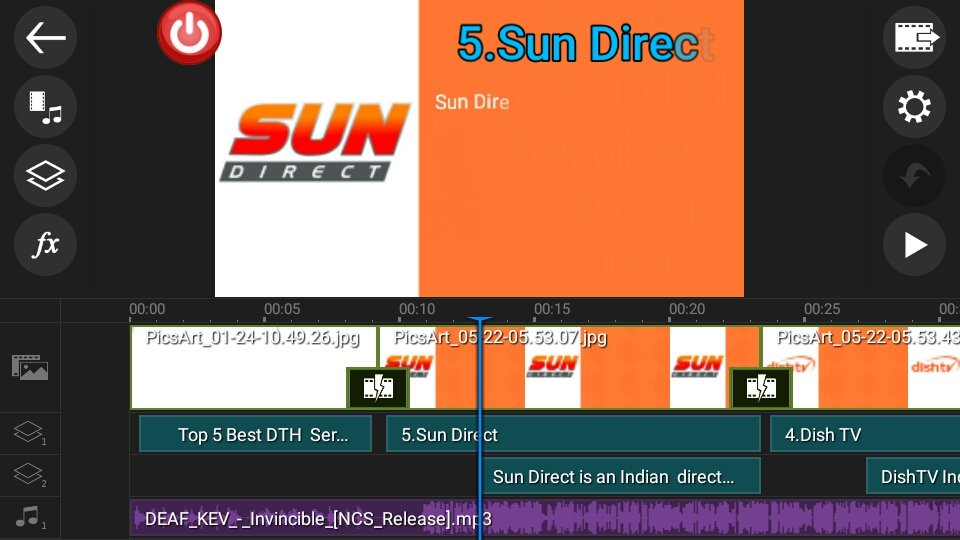The image size is (960, 540).
Task: Select the '4.Dish TV' title clip
Action: [864, 434]
